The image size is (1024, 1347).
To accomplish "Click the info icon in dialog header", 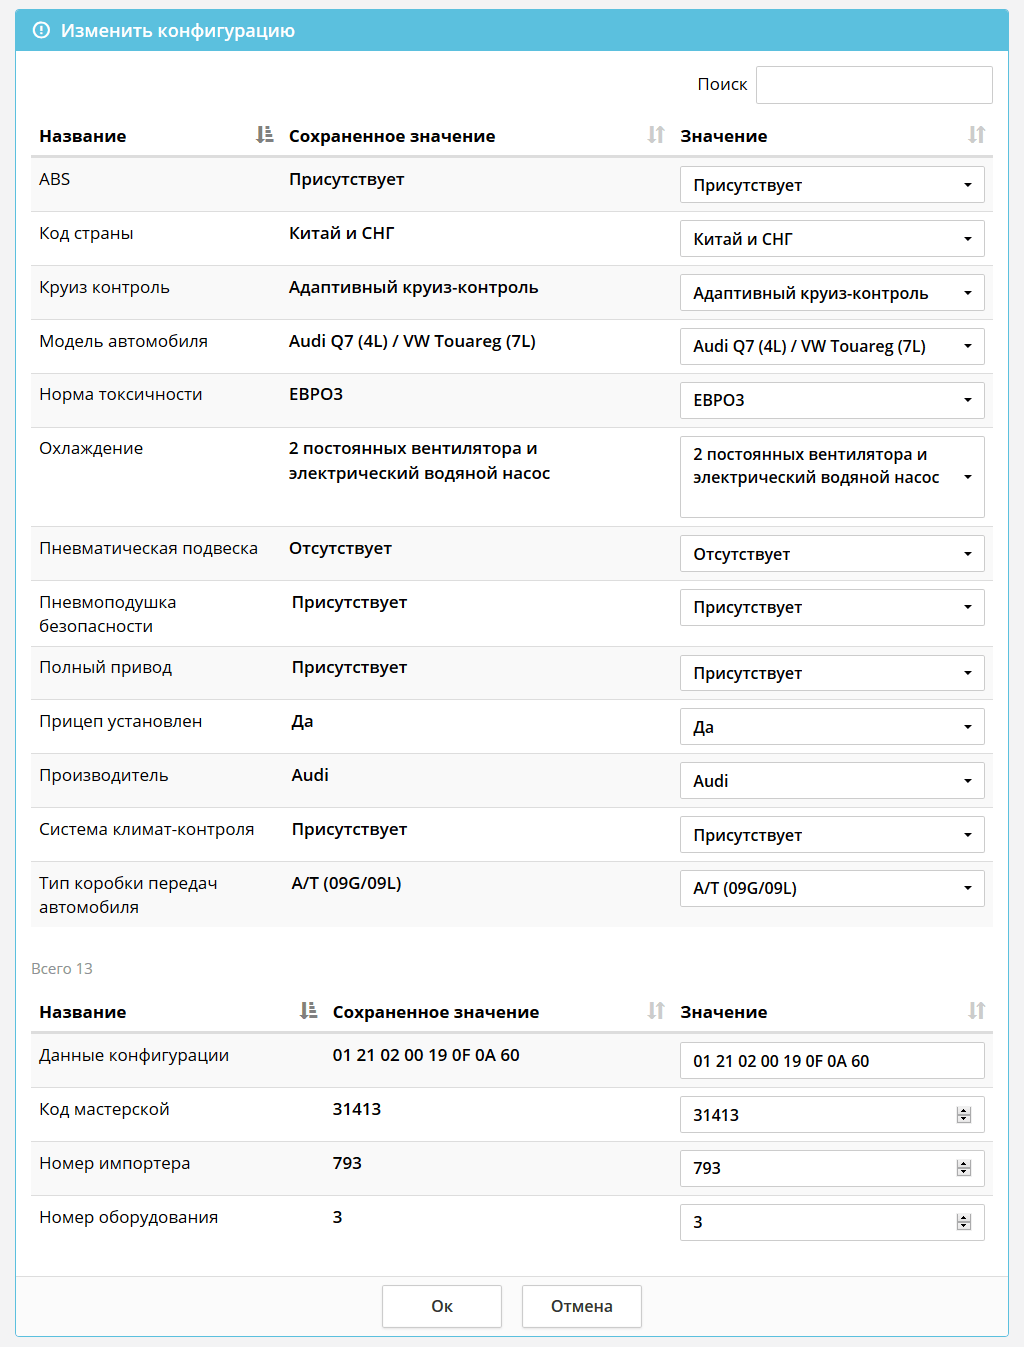I will pos(41,31).
